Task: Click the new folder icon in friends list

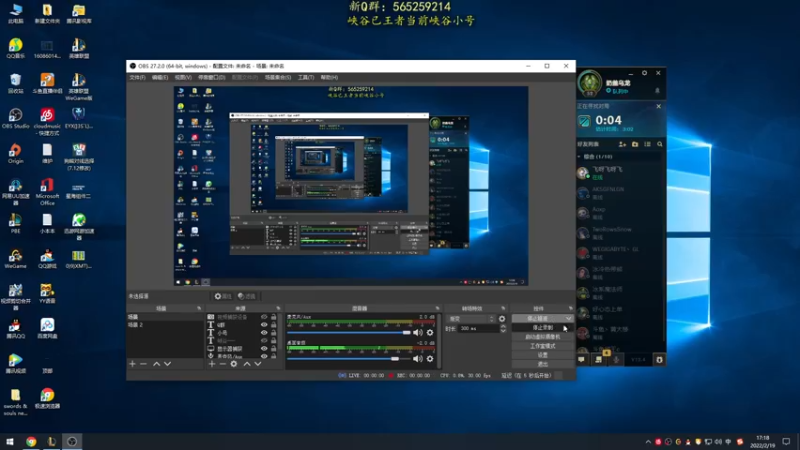Action: [x=635, y=144]
